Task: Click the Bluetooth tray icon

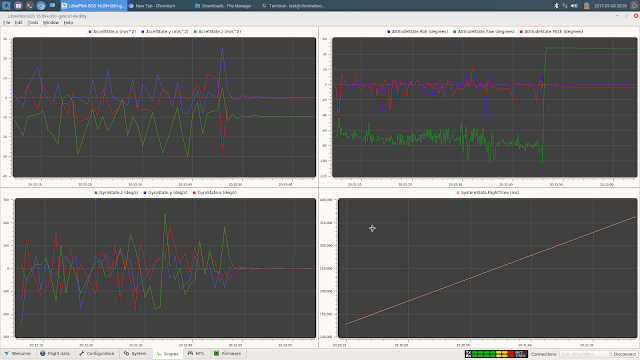Action: pos(556,6)
